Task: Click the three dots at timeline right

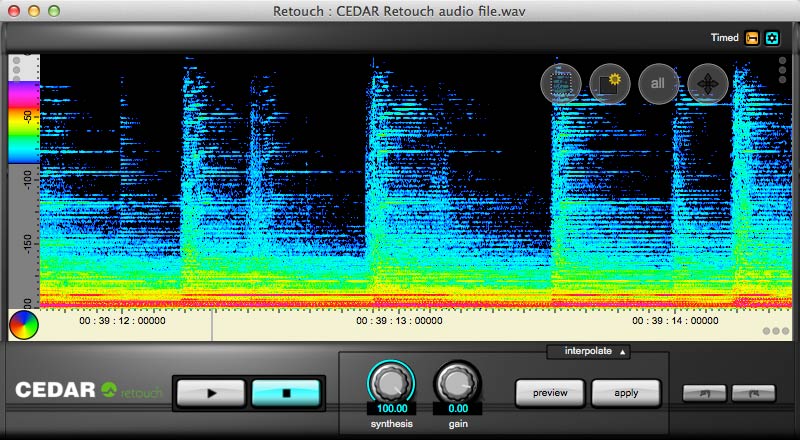Action: [775, 331]
